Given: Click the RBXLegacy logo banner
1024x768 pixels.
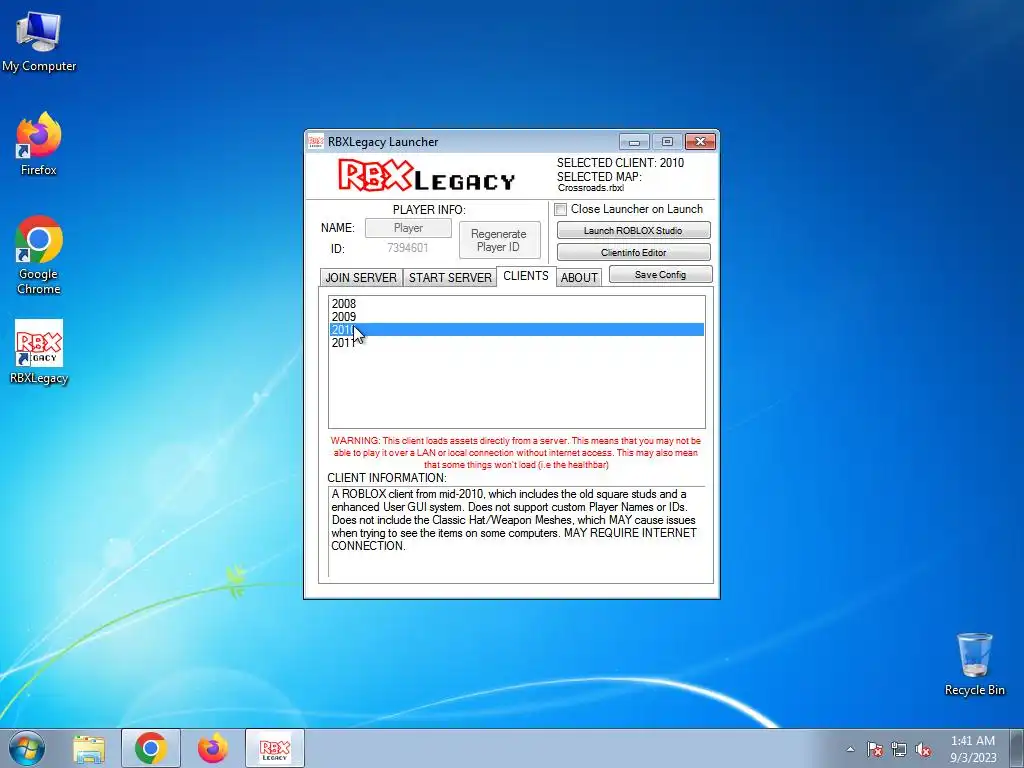Looking at the screenshot, I should [x=426, y=176].
